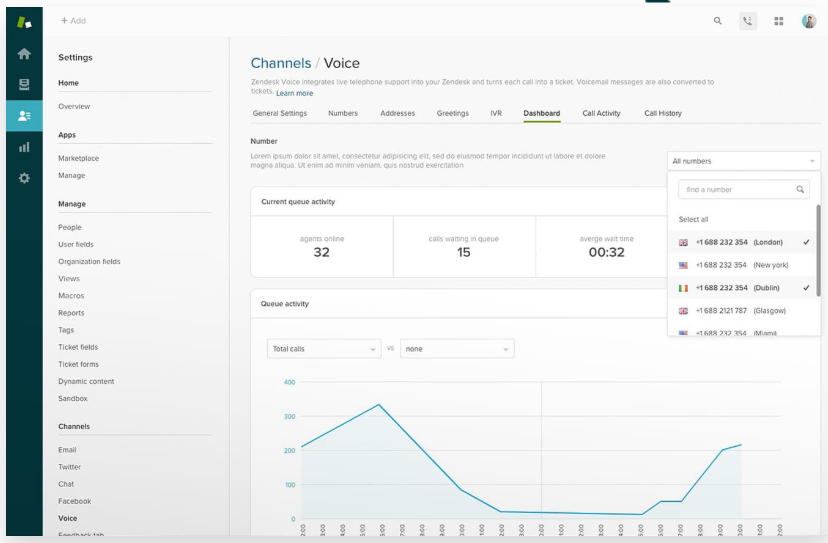Click the Irish flag beside Dublin number
Image resolution: width=828 pixels, height=543 pixels.
coord(683,288)
